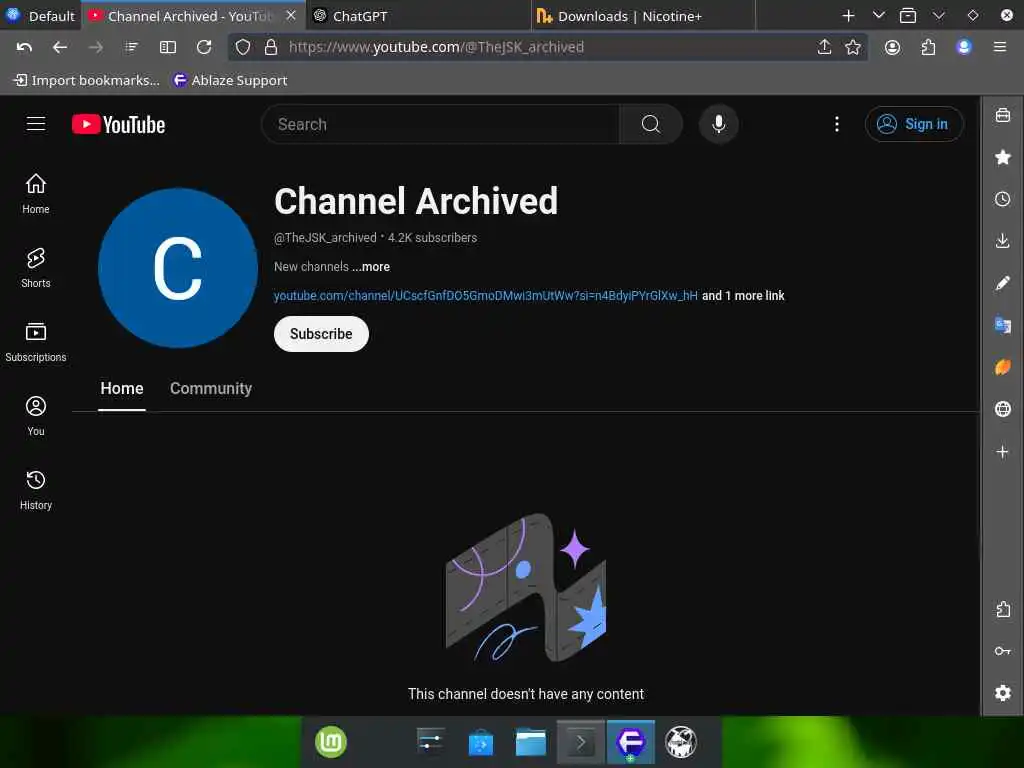The image size is (1024, 768).
Task: Share this page via share icon
Action: (x=824, y=47)
